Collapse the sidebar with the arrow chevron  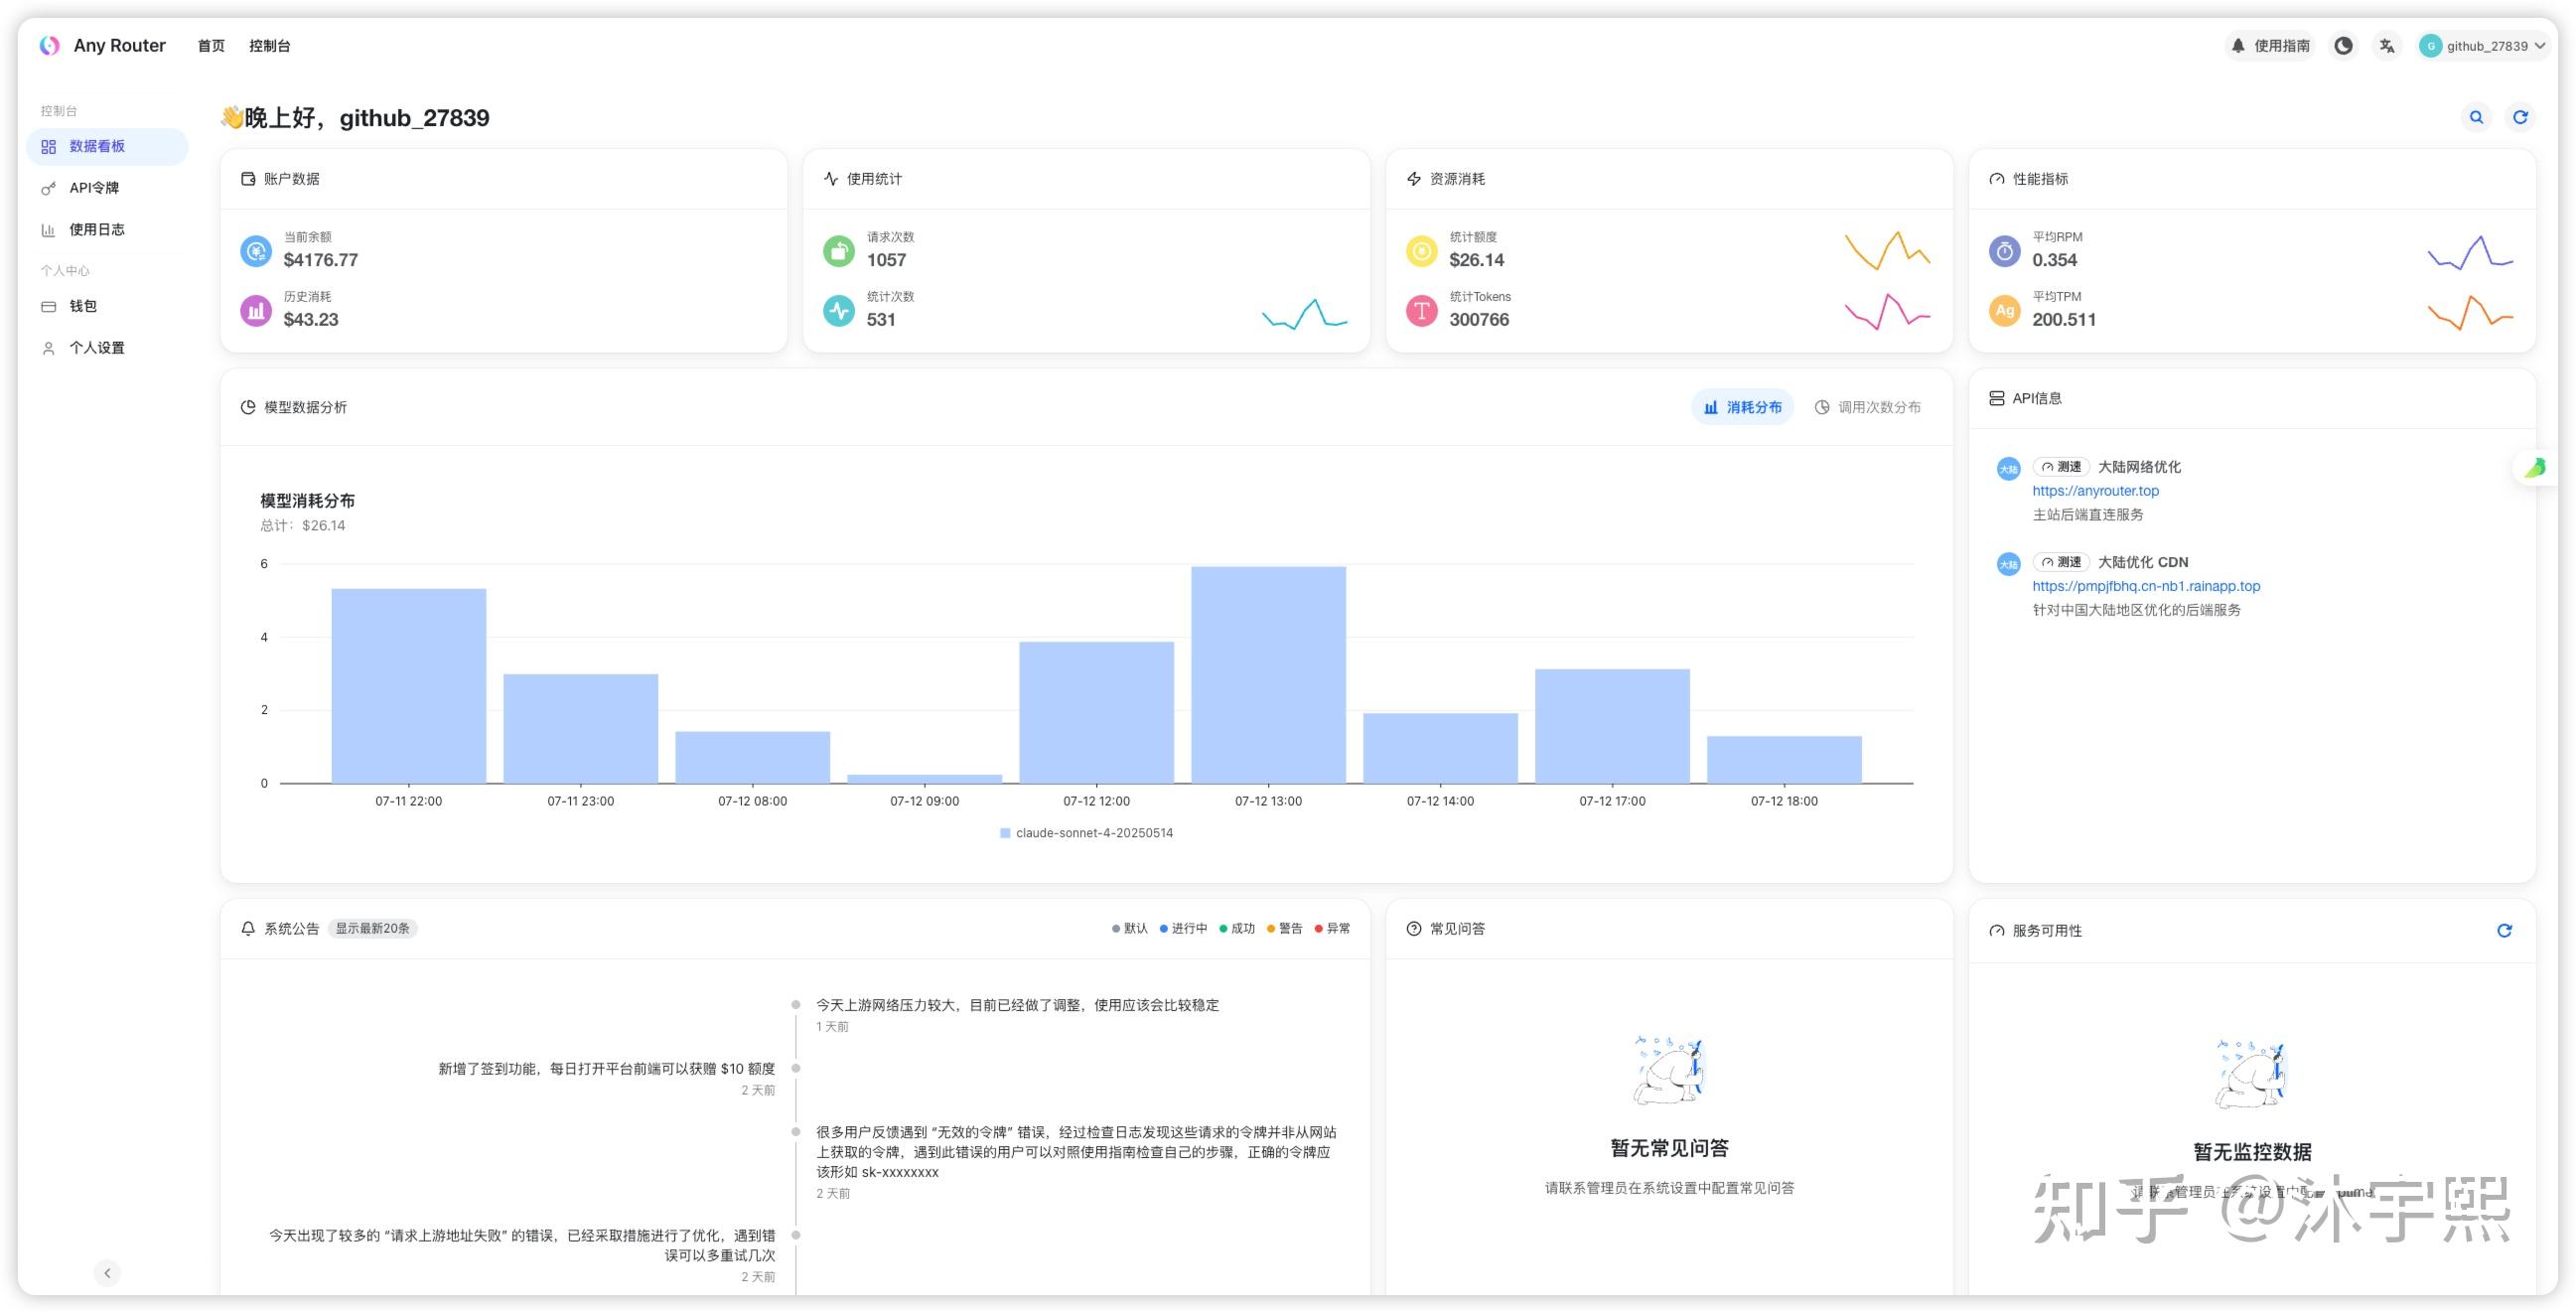[x=107, y=1273]
